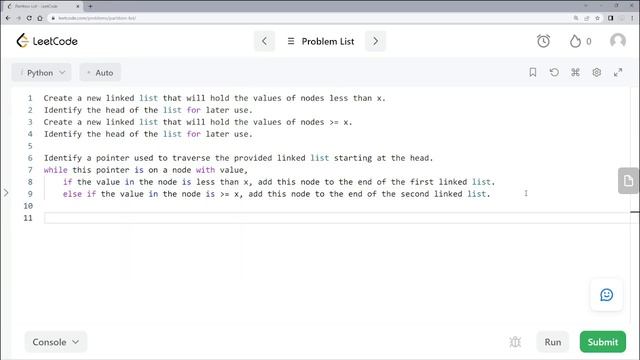Open the timer alarm clock icon
640x360 pixels.
[x=543, y=41]
